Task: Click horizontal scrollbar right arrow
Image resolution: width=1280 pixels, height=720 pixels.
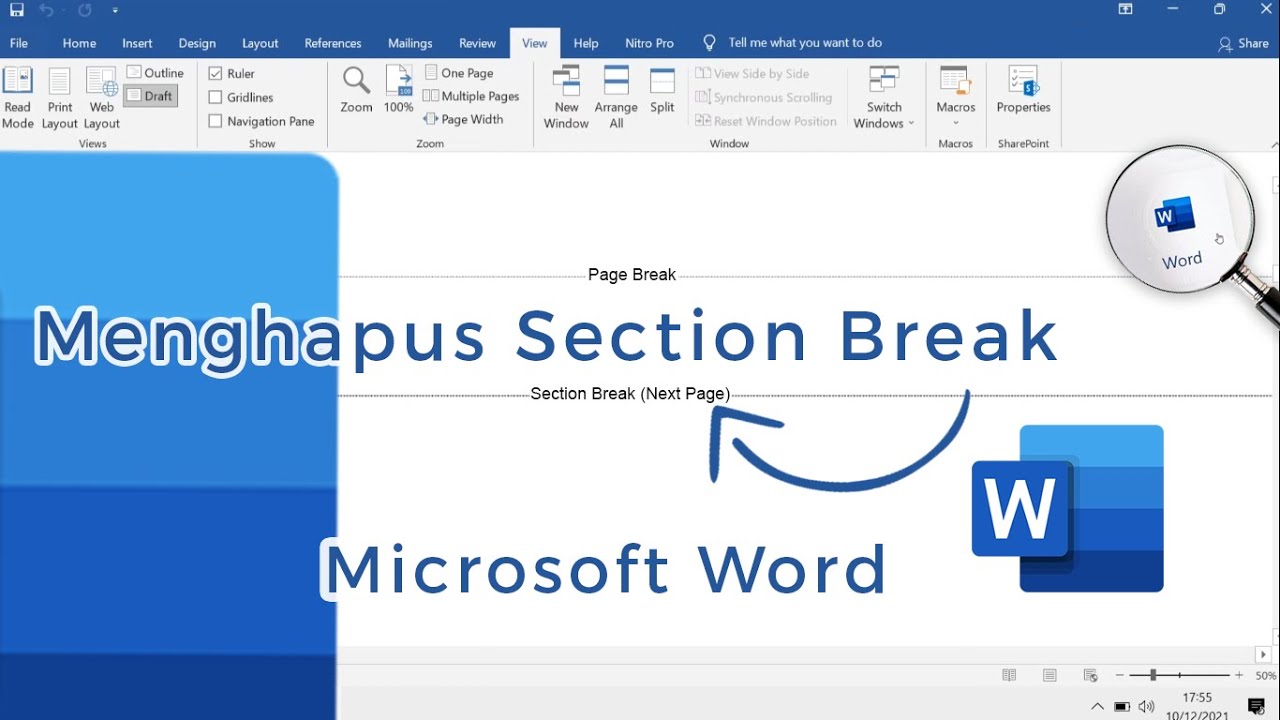Action: click(1263, 654)
